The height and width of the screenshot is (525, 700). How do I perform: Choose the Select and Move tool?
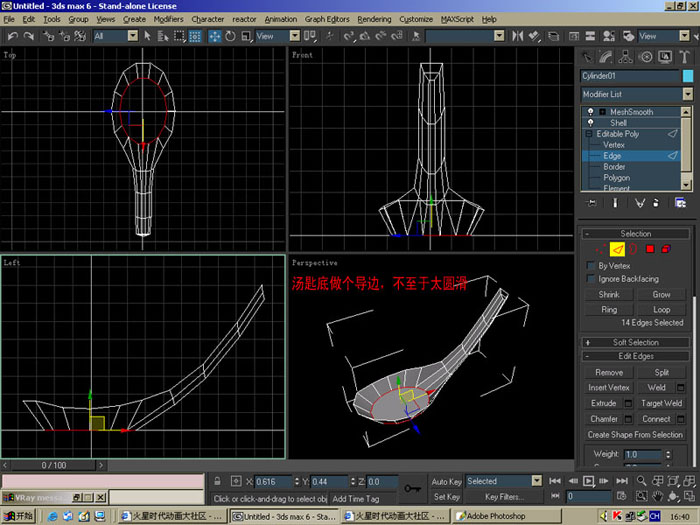(215, 36)
